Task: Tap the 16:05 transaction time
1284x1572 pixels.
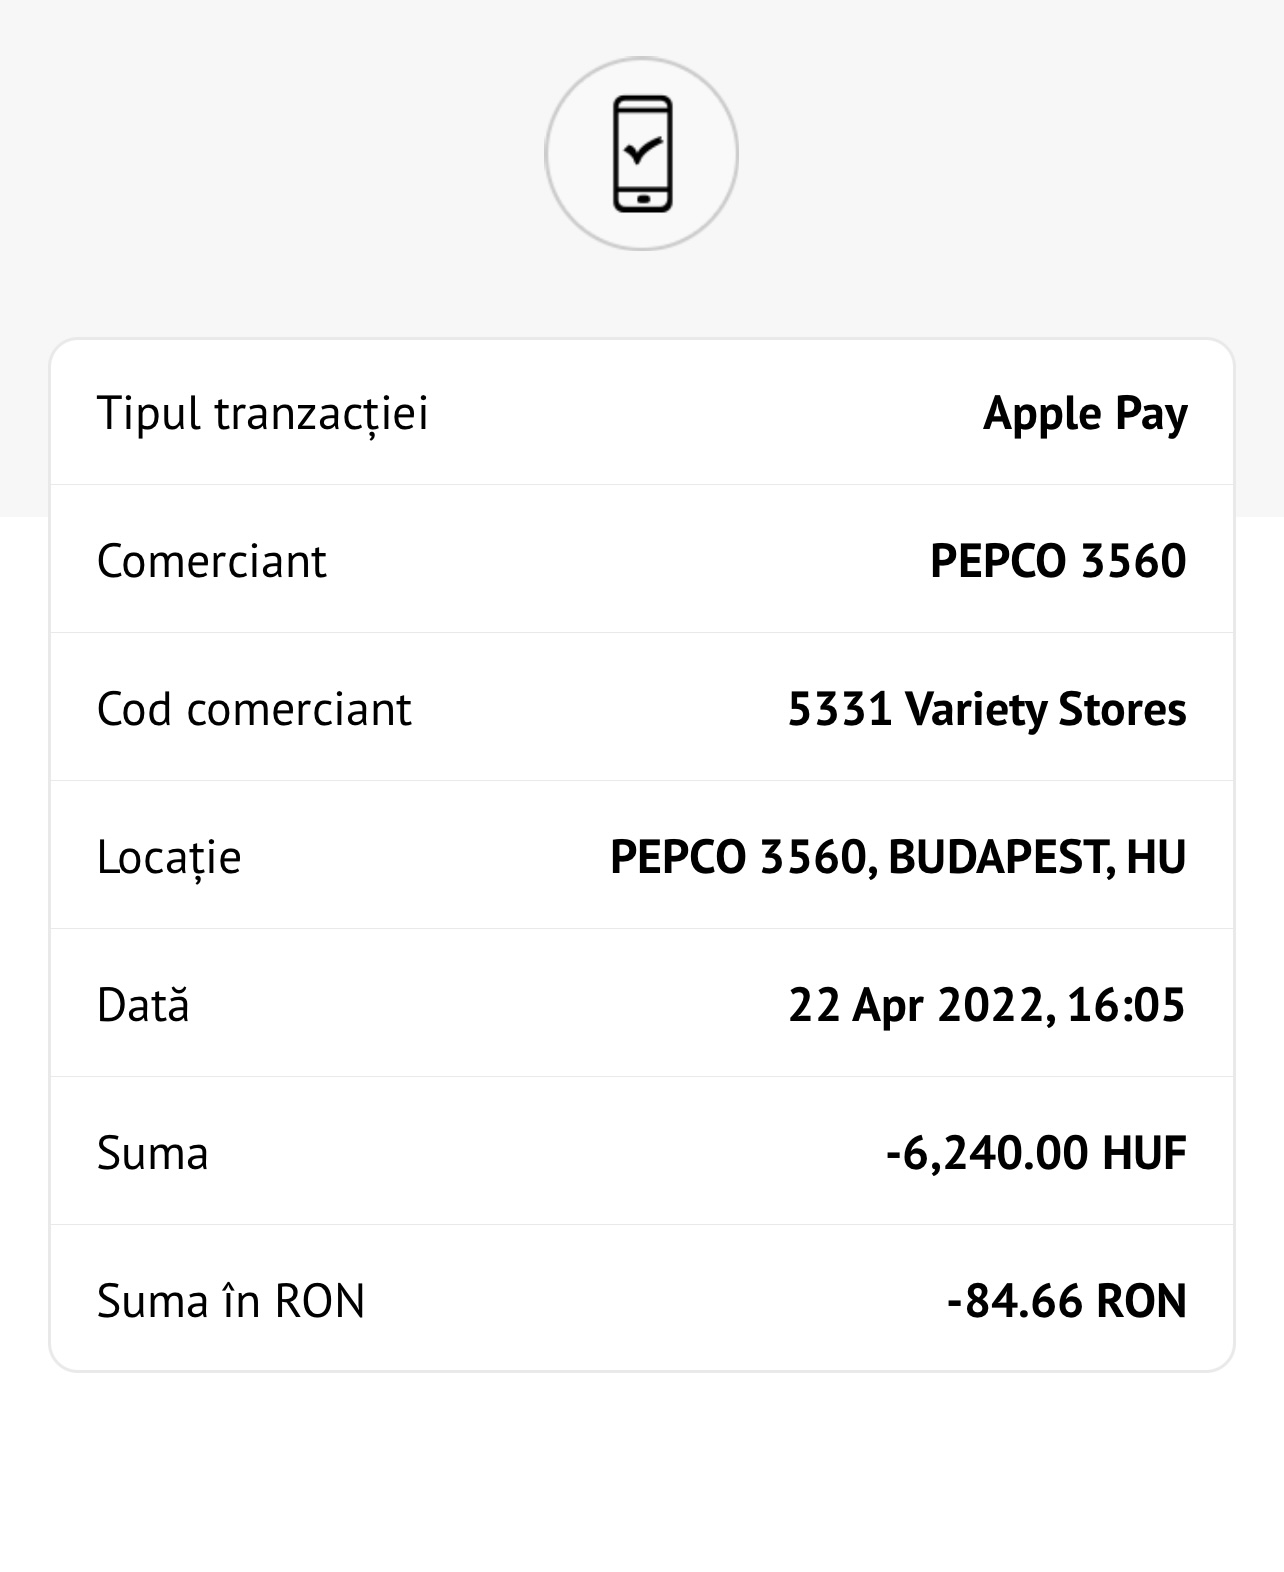Action: point(1126,1005)
